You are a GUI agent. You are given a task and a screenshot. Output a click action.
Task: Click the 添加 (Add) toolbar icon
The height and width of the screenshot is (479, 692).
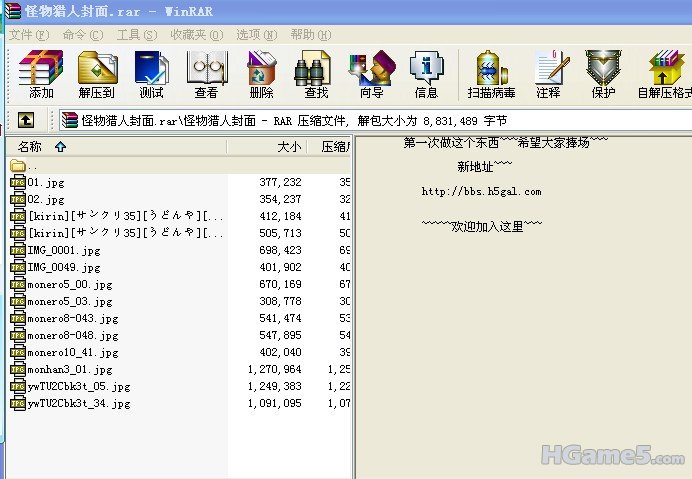(41, 75)
